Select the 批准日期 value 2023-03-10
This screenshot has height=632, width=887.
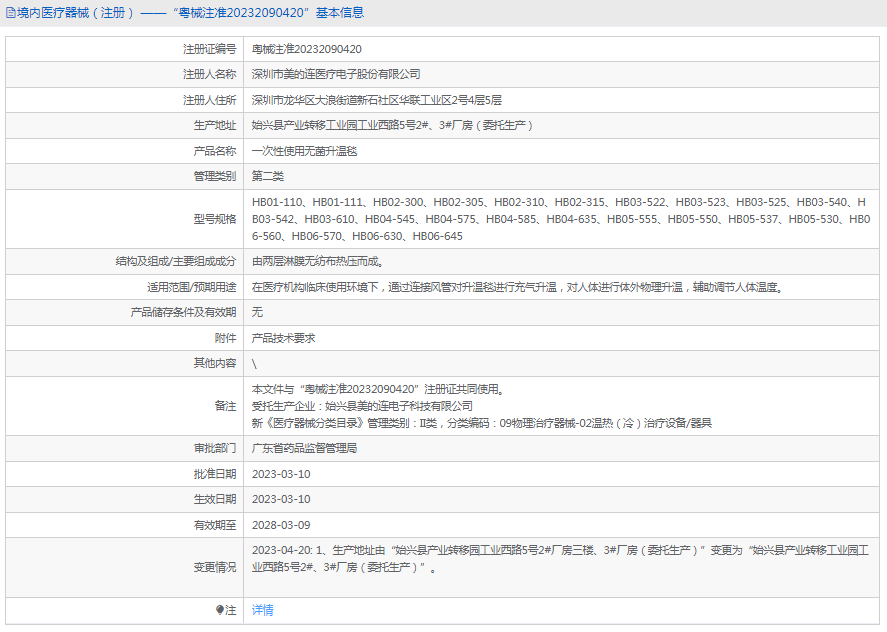tap(281, 474)
